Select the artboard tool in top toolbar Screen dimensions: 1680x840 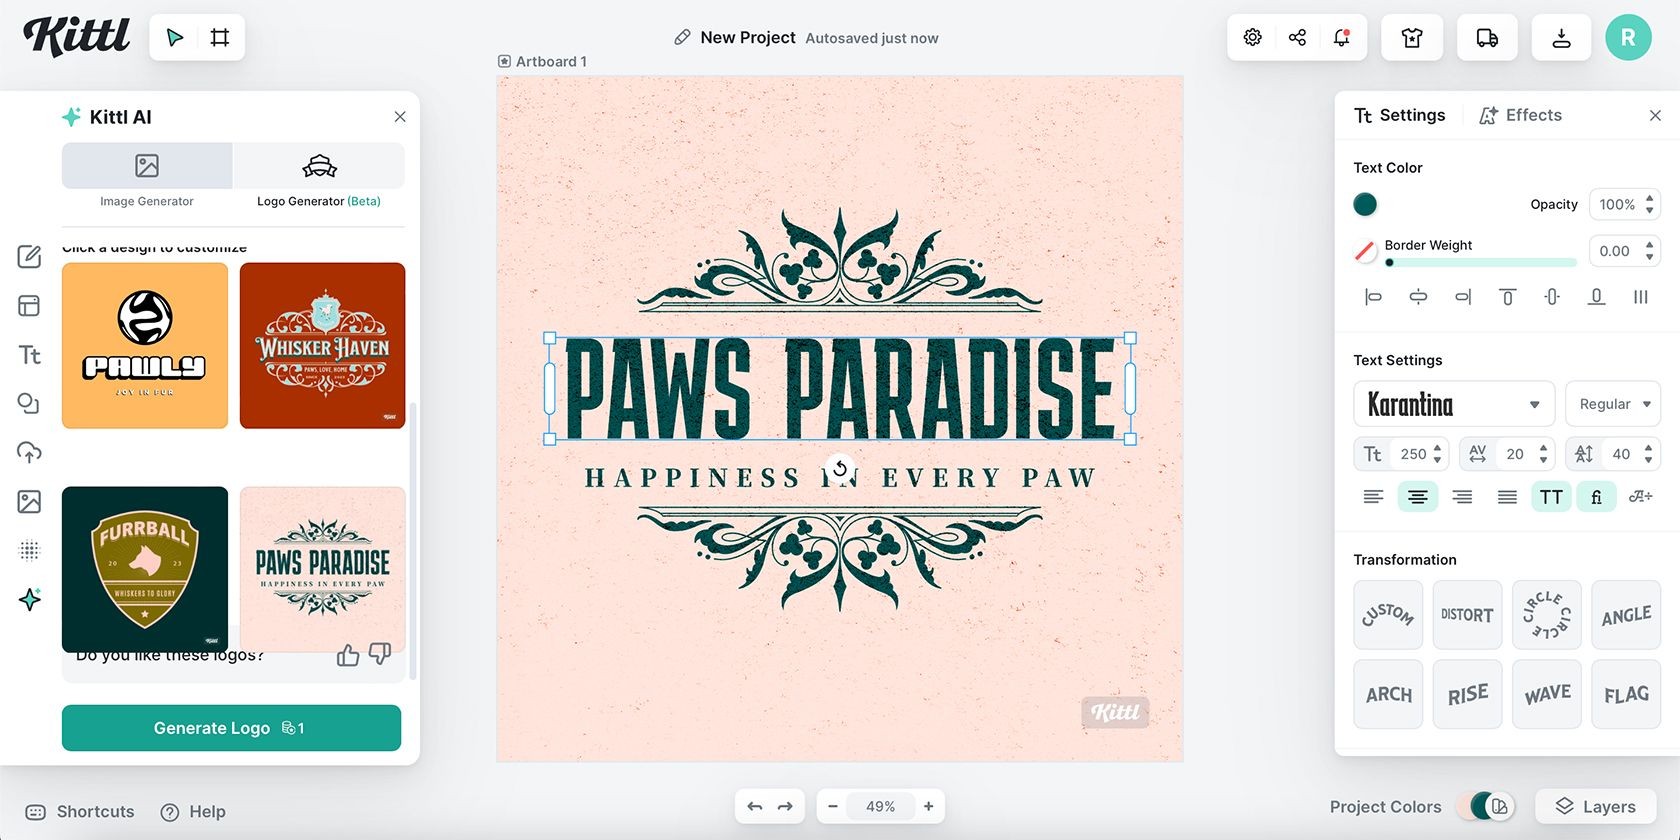pos(220,38)
